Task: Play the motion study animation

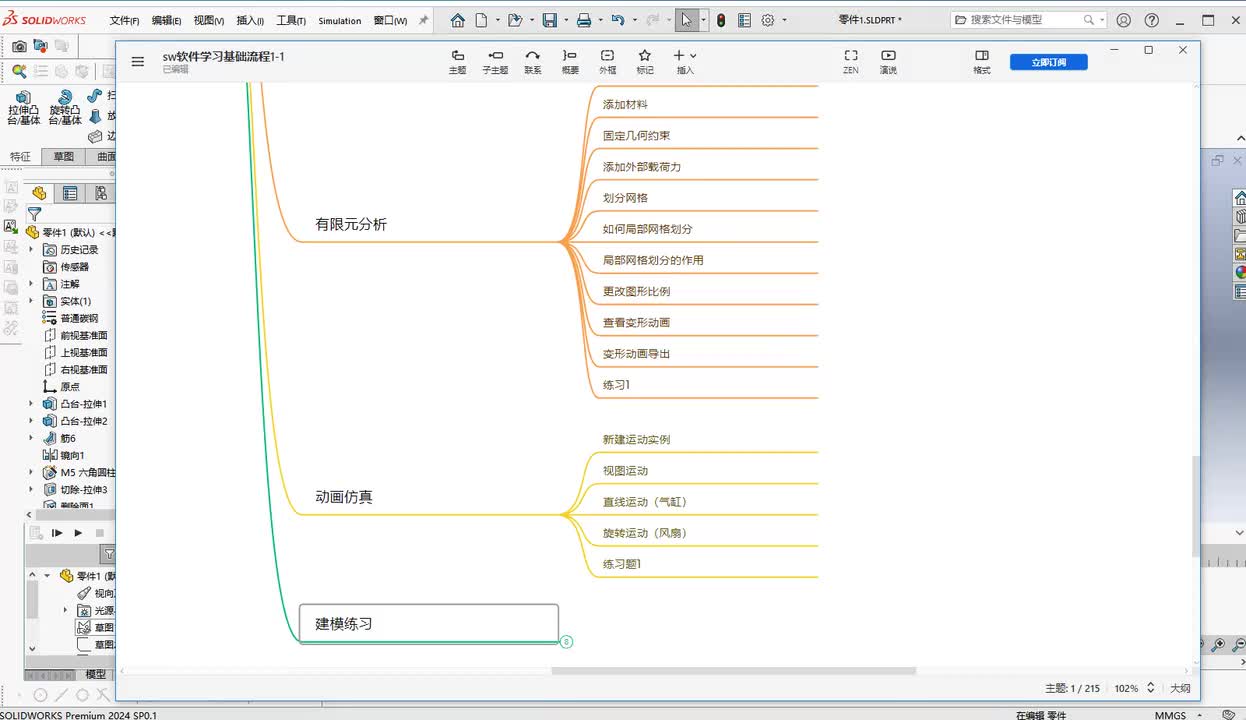Action: coord(78,533)
